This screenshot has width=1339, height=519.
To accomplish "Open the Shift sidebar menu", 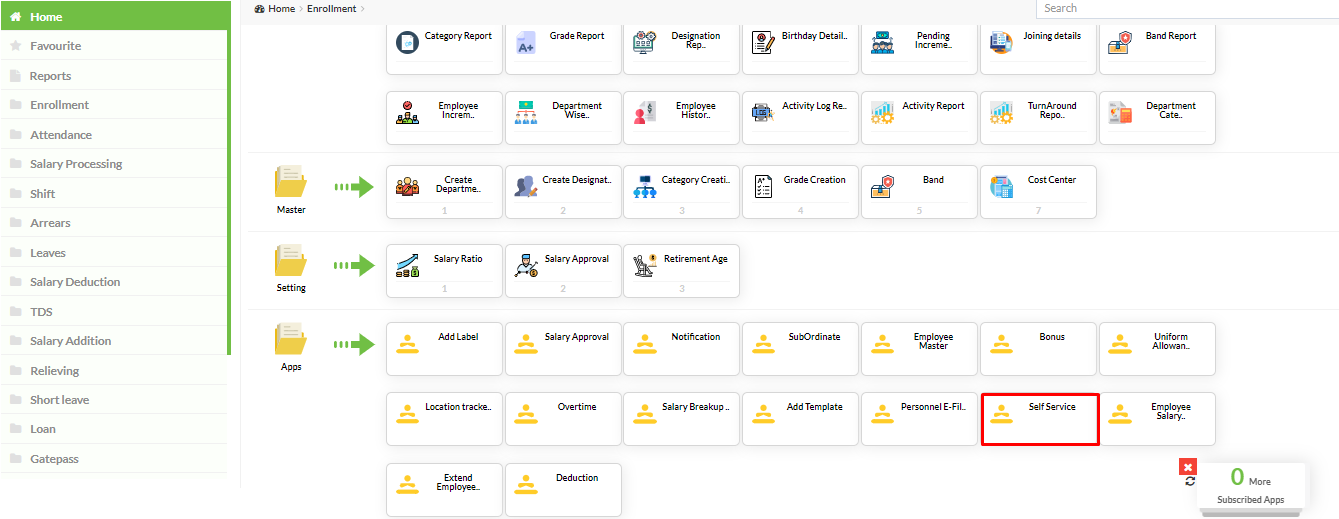I will (114, 194).
